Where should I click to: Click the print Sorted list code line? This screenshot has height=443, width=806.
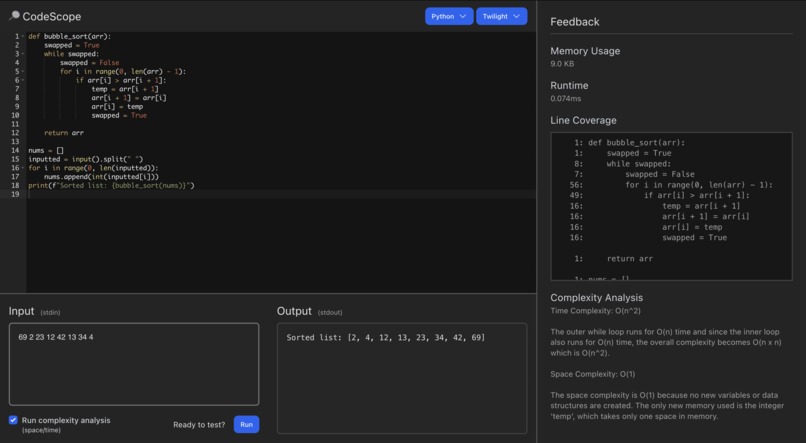coord(111,186)
